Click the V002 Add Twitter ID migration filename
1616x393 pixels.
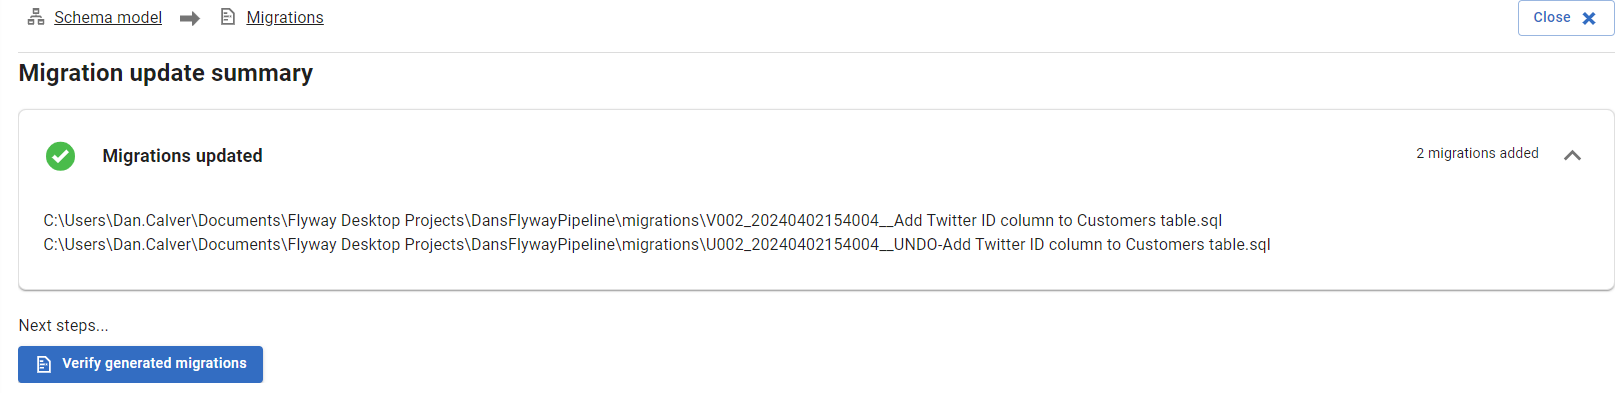[964, 220]
